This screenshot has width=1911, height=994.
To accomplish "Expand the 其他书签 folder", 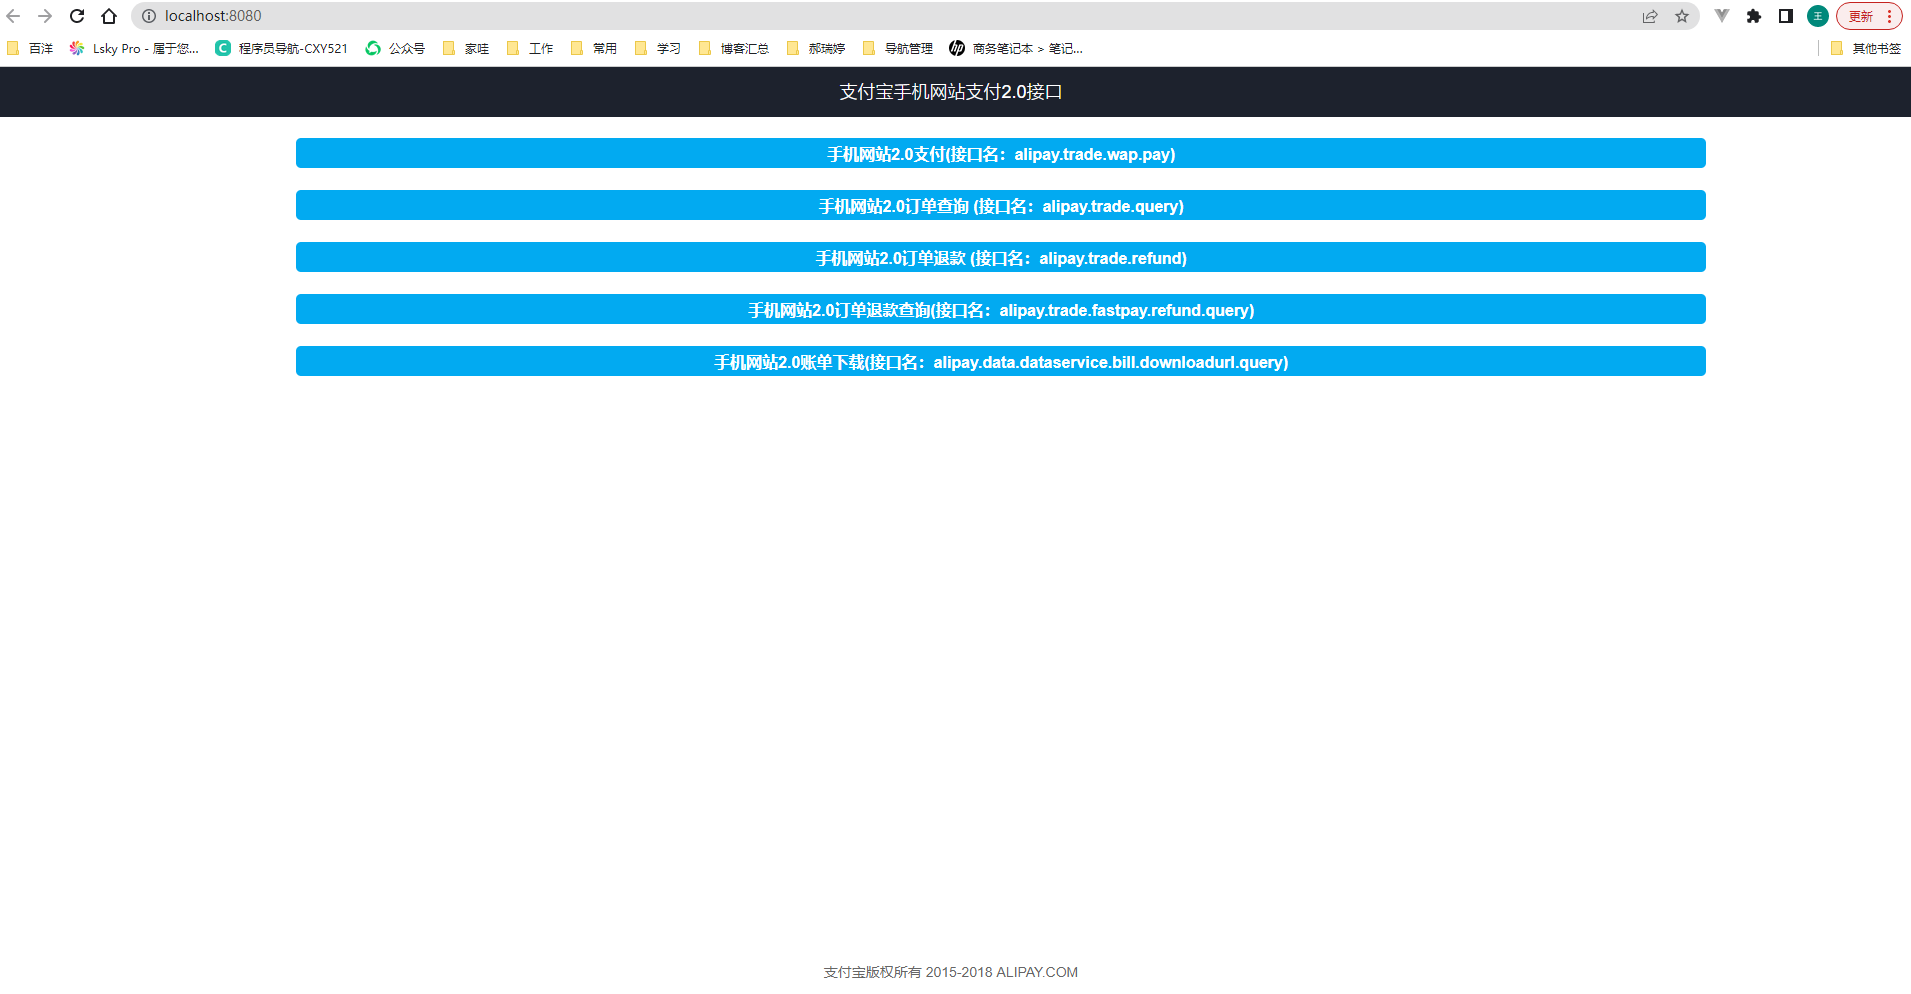I will pos(1866,48).
